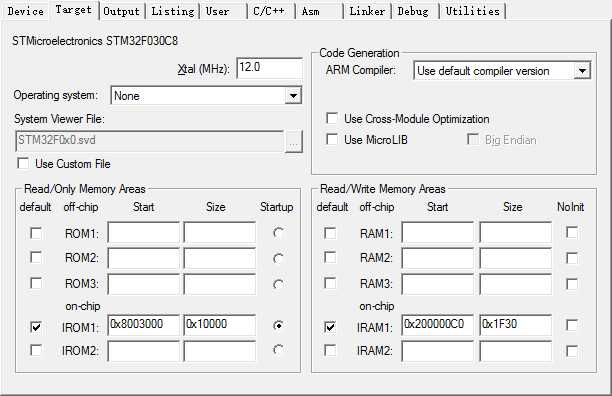Select ROM1 Startup radio button

click(x=278, y=233)
